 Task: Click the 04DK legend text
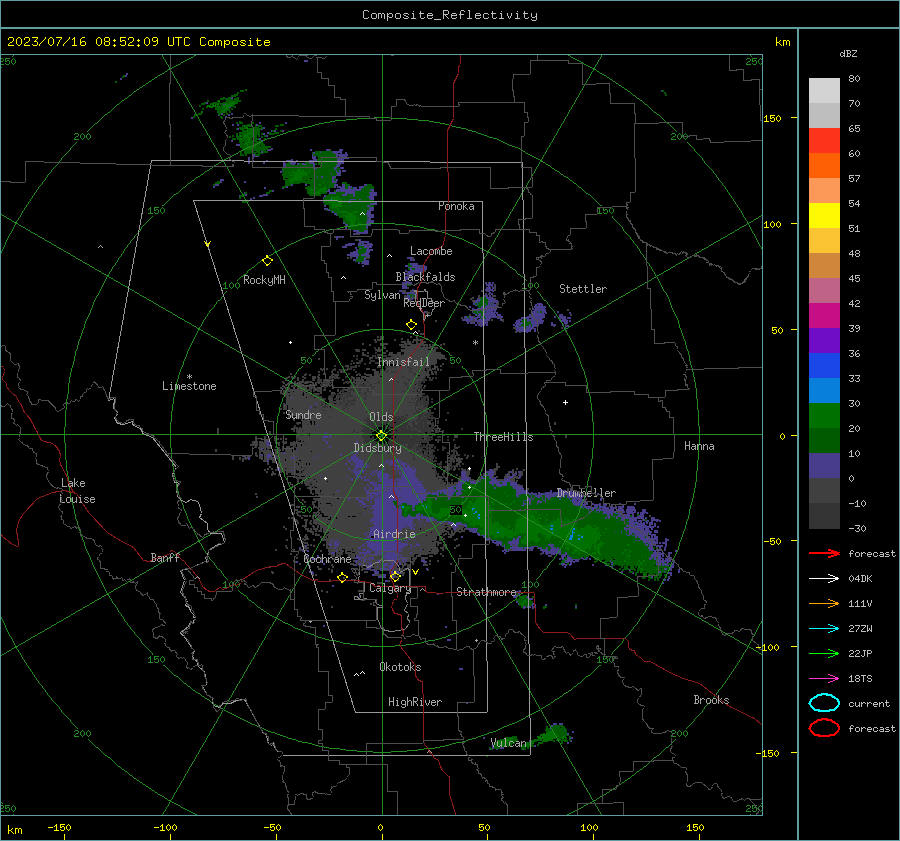[x=860, y=579]
